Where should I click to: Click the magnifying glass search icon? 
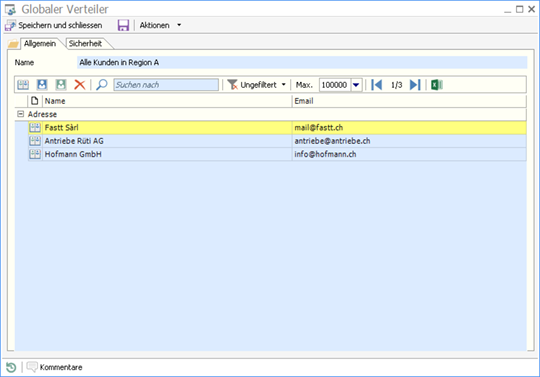click(x=102, y=85)
